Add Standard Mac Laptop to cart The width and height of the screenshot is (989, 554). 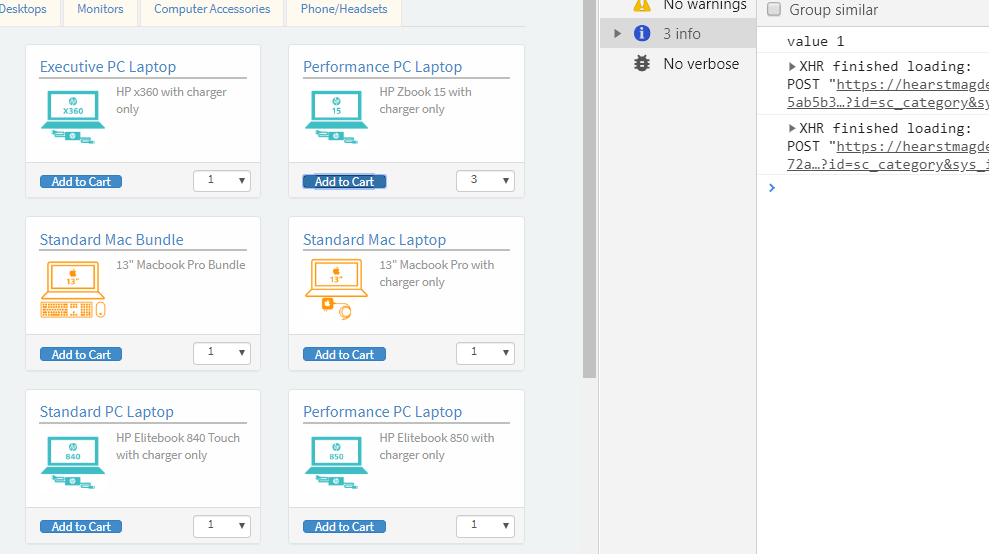pyautogui.click(x=344, y=355)
